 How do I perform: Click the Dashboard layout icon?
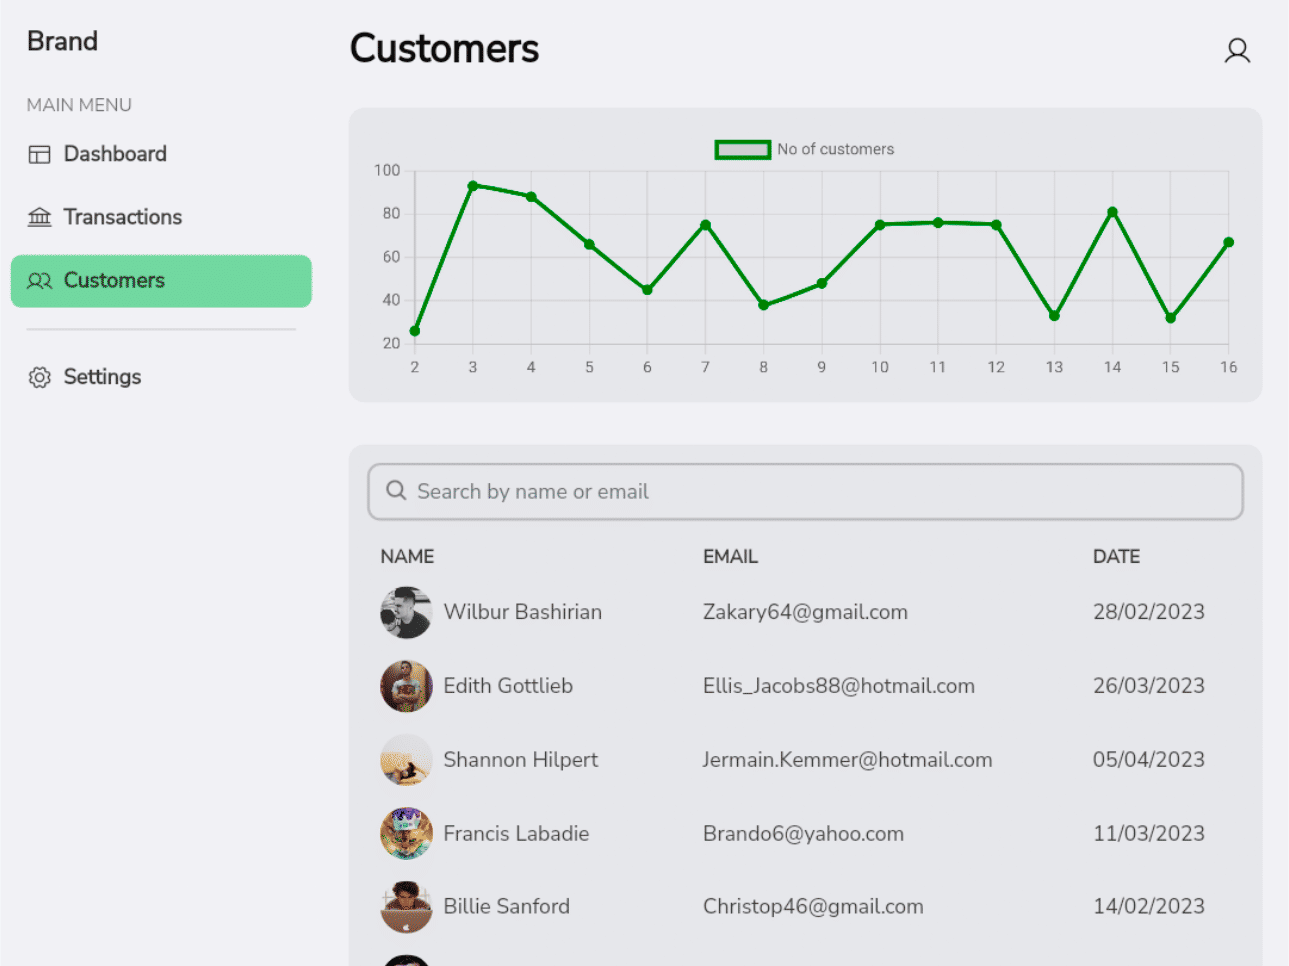coord(40,154)
